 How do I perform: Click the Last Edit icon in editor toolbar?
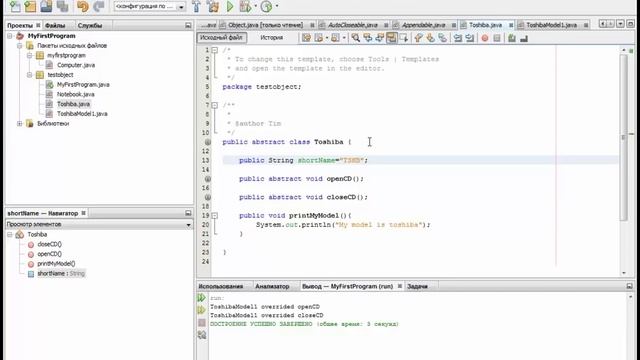pyautogui.click(x=306, y=38)
